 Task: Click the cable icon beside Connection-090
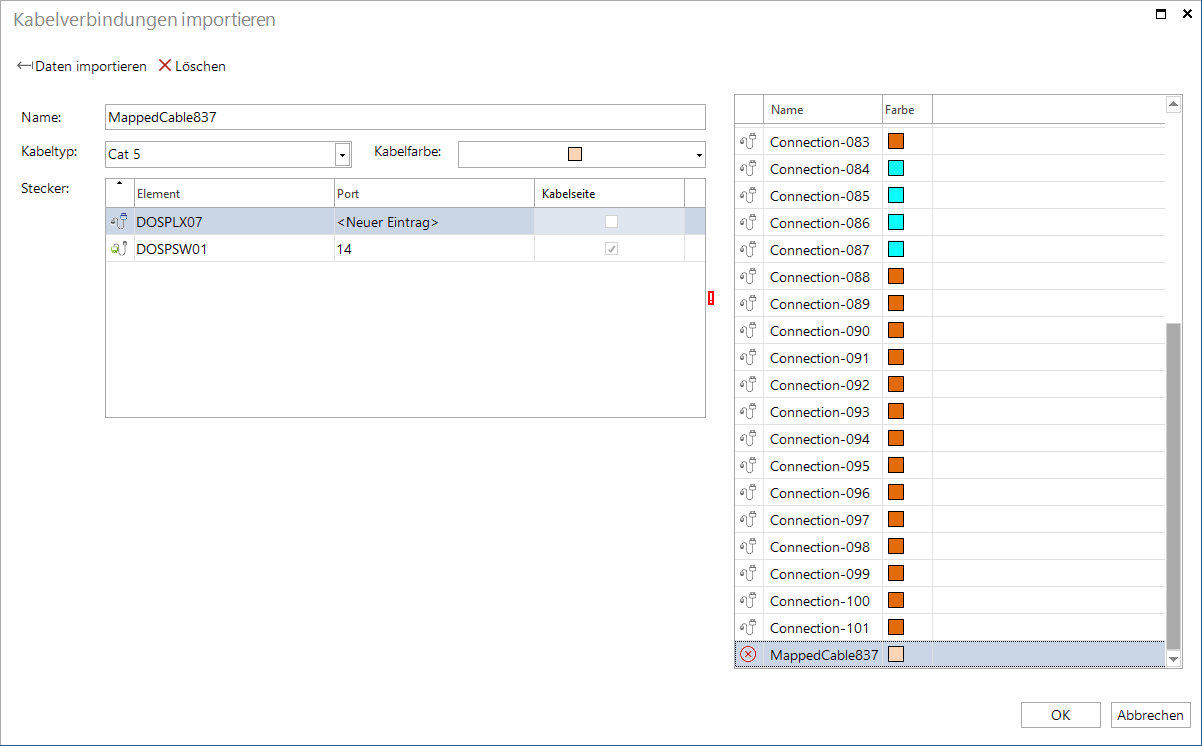[x=748, y=331]
